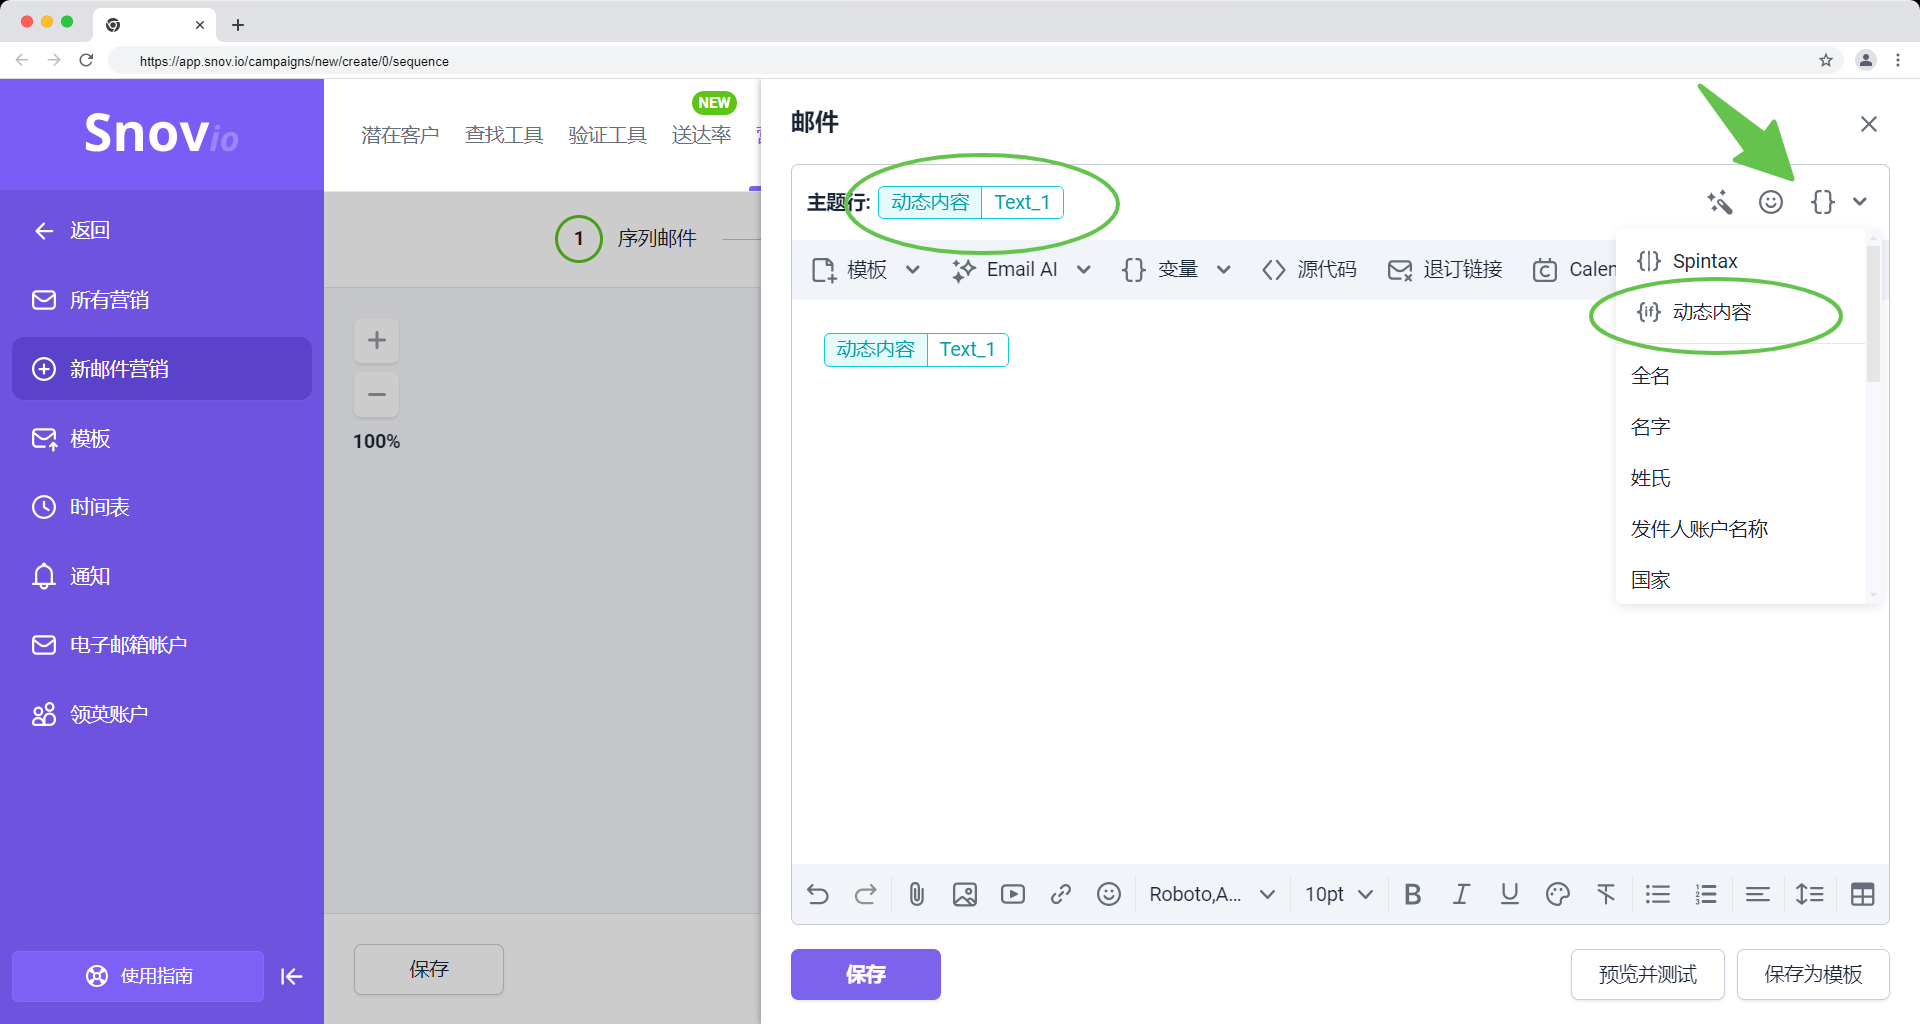This screenshot has height=1024, width=1920.
Task: Insert 退订链接 unsubscribe link
Action: (x=1445, y=270)
